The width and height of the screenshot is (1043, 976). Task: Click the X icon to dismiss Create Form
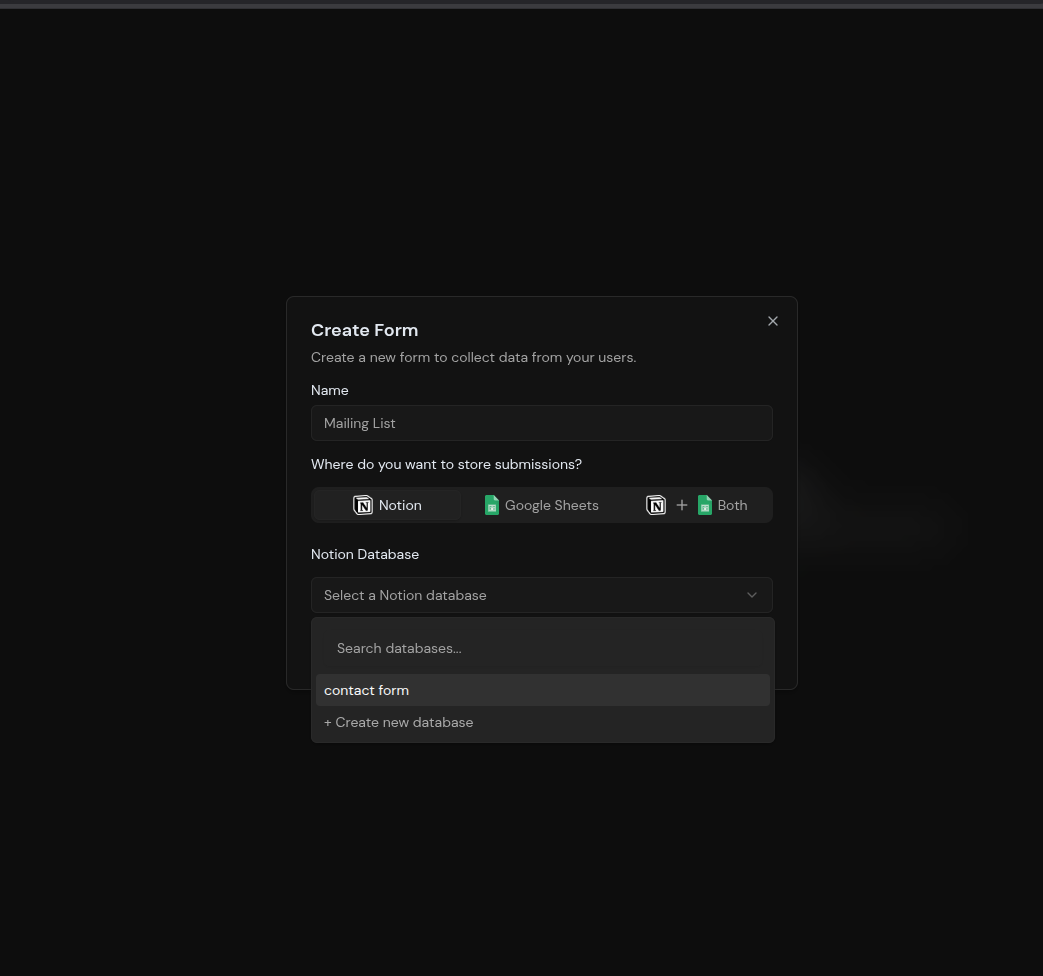pyautogui.click(x=772, y=321)
